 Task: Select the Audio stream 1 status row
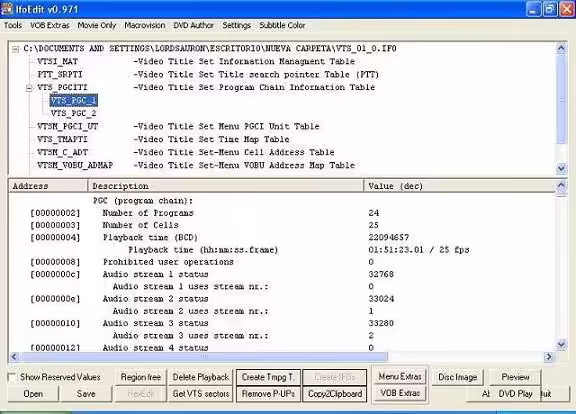click(282, 274)
